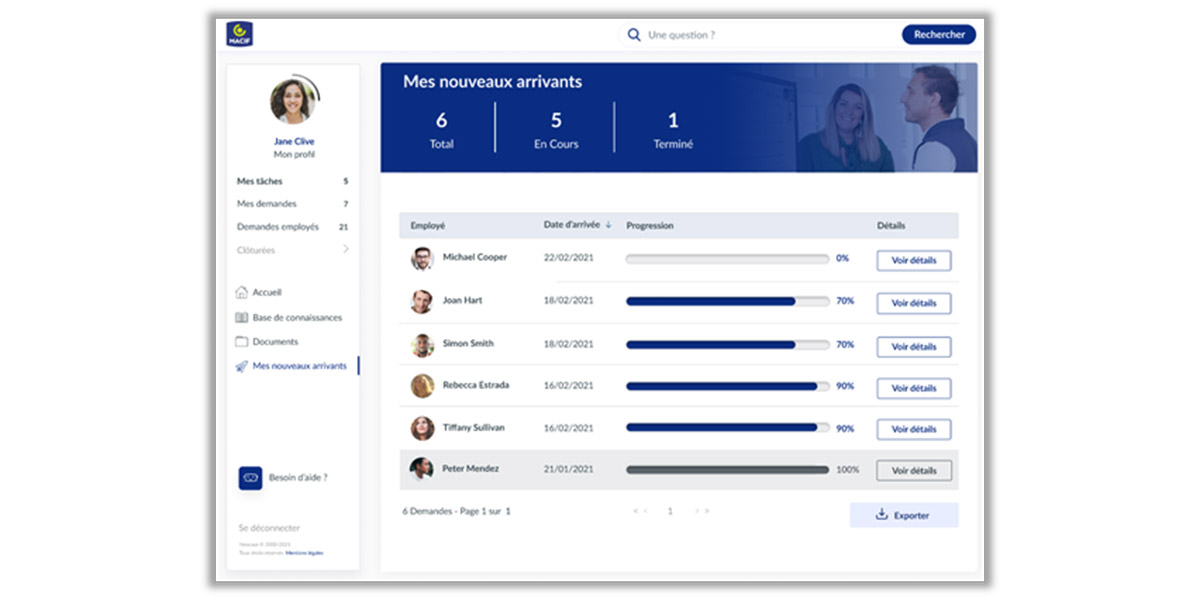The height and width of the screenshot is (600, 1200).
Task: Click Rebecca Estrada's avatar
Action: [x=422, y=386]
